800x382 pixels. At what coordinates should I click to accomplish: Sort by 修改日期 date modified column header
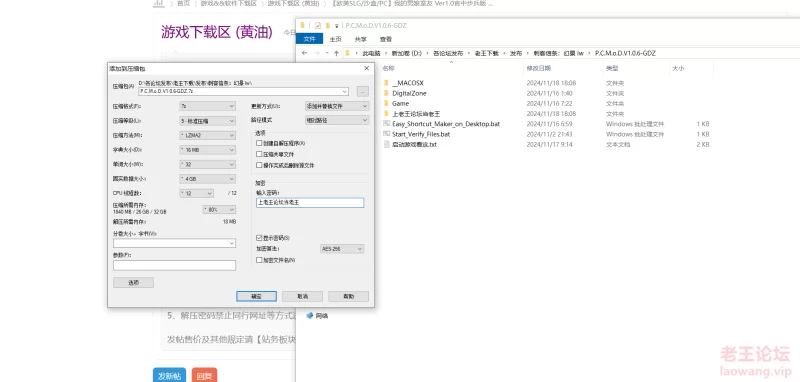click(x=538, y=68)
